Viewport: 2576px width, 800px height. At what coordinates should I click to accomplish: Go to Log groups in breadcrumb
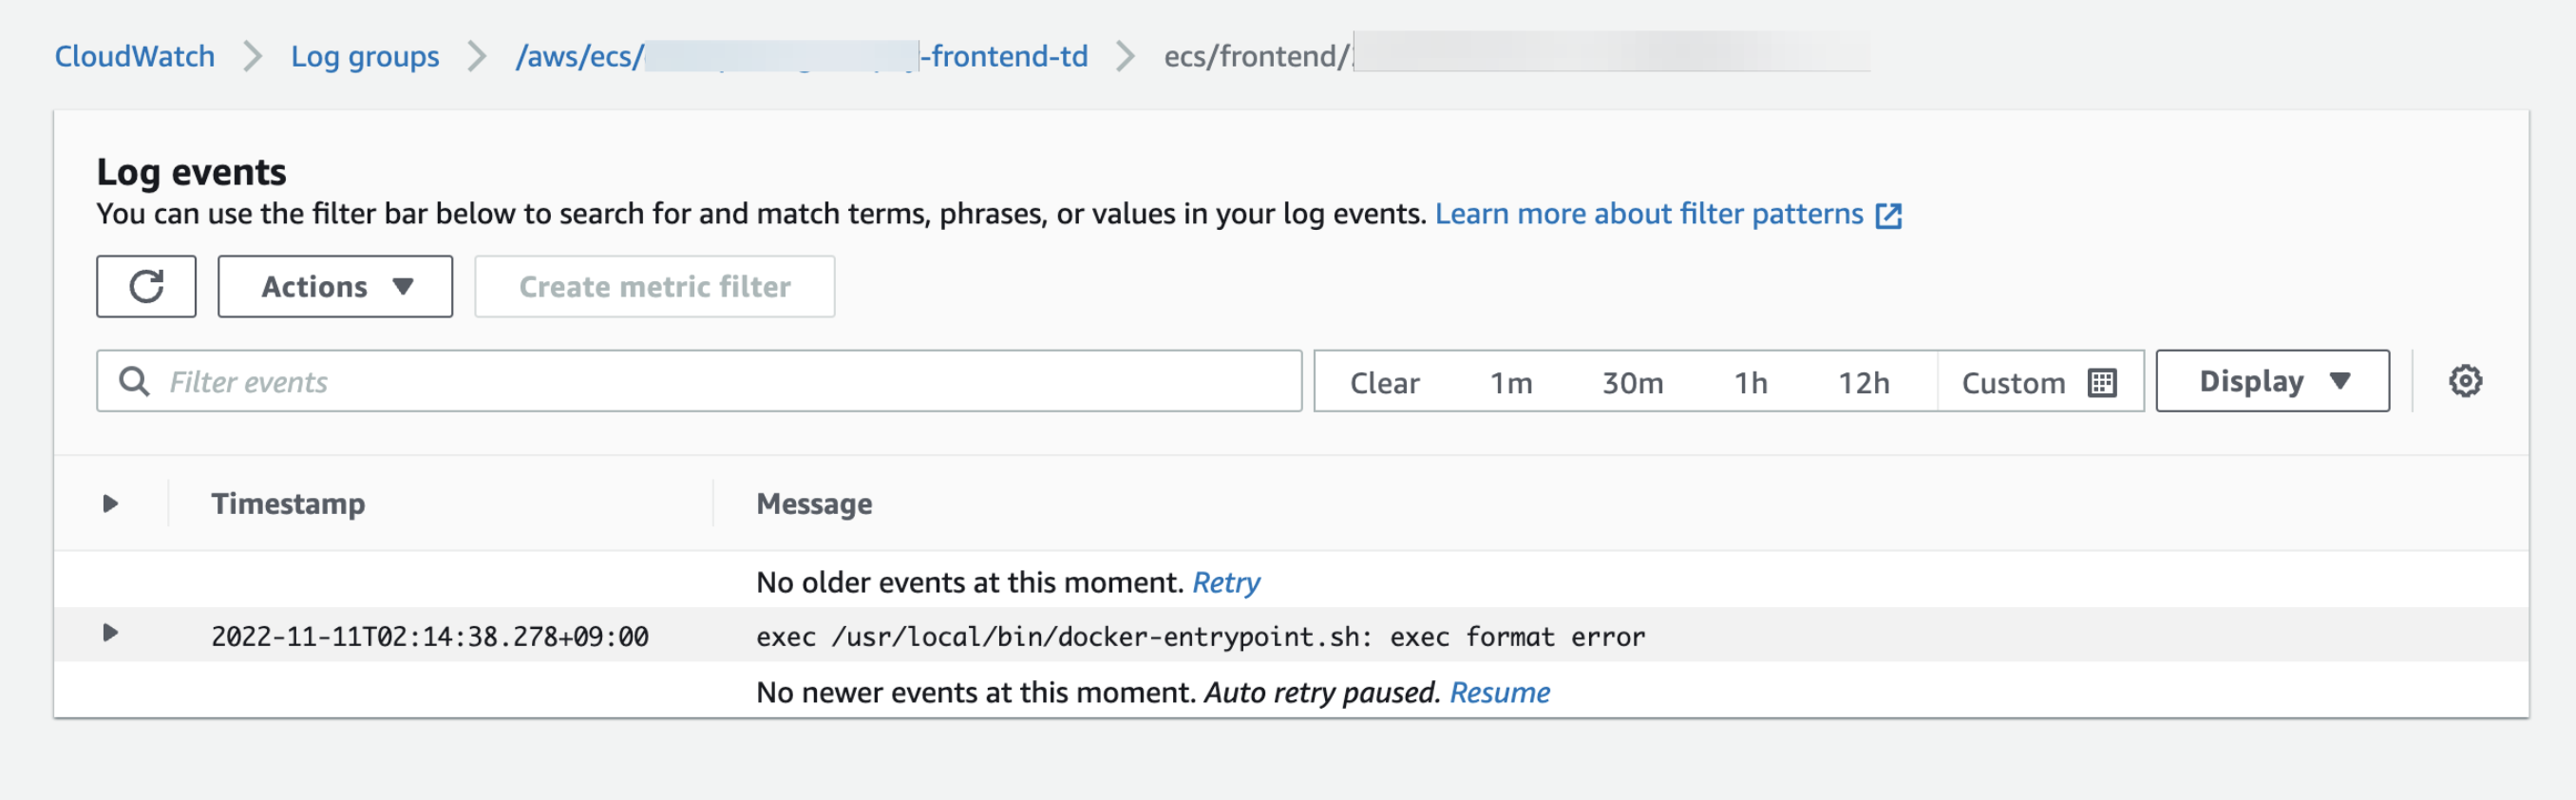364,56
